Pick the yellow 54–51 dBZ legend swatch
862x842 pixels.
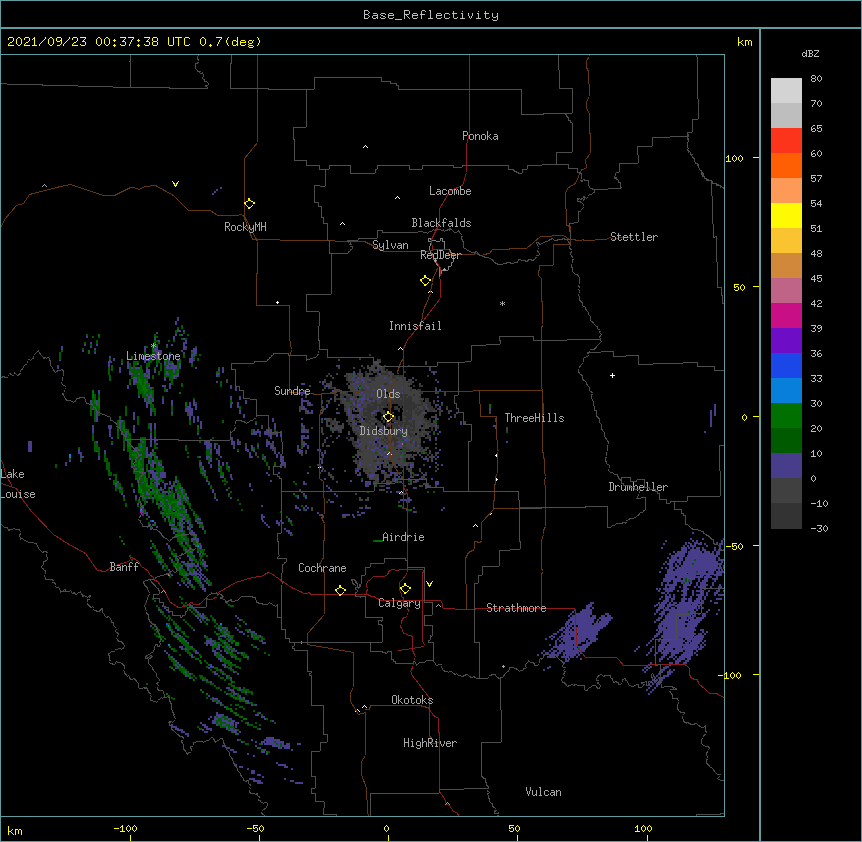pyautogui.click(x=786, y=215)
